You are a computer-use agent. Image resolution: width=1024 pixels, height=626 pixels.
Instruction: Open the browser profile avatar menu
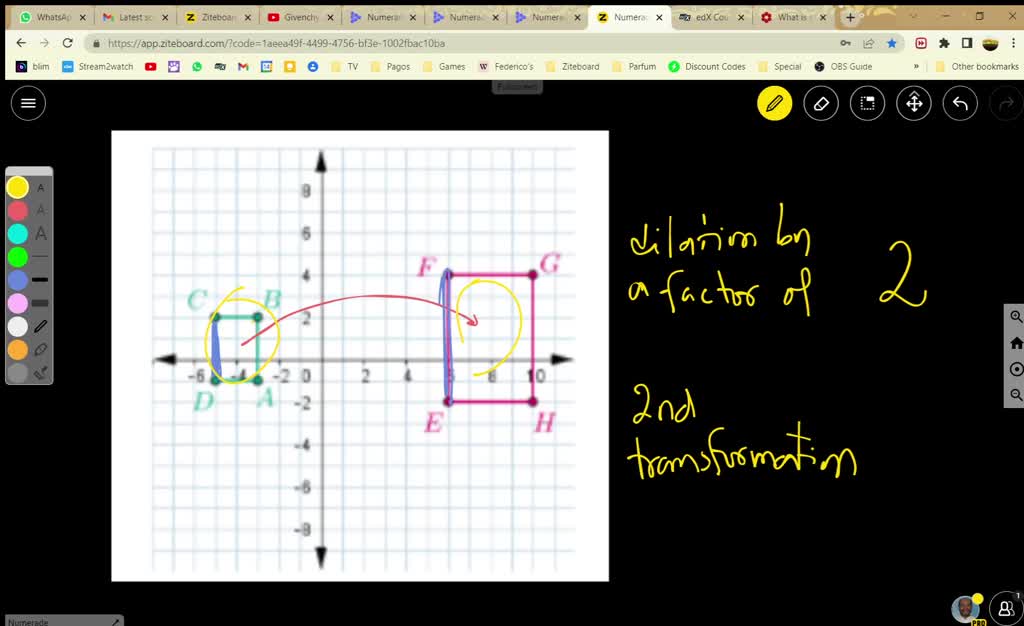[988, 44]
